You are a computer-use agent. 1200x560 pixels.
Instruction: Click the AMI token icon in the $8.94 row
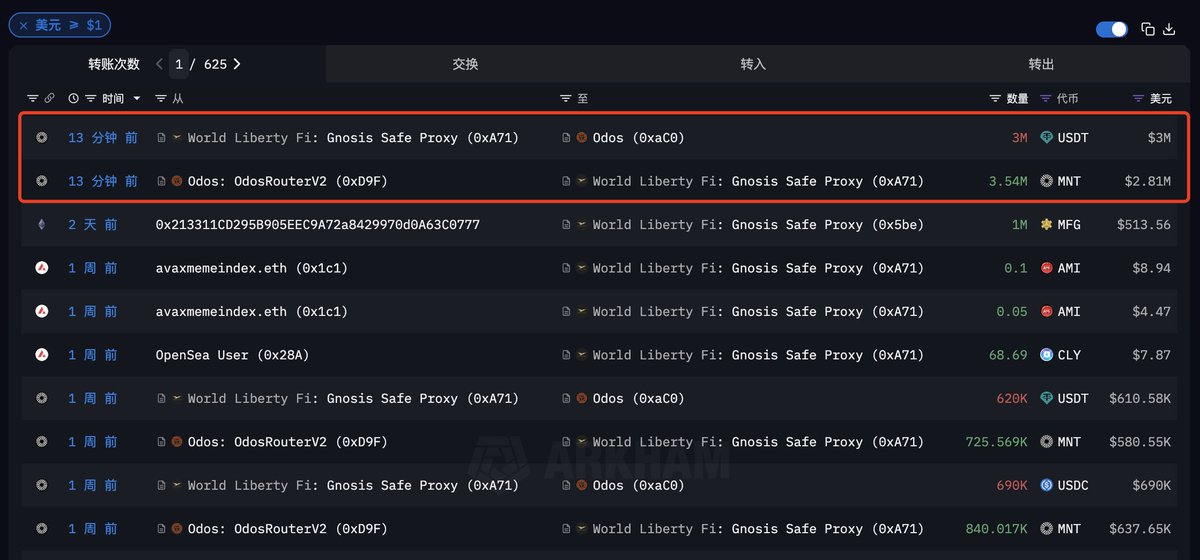1047,268
